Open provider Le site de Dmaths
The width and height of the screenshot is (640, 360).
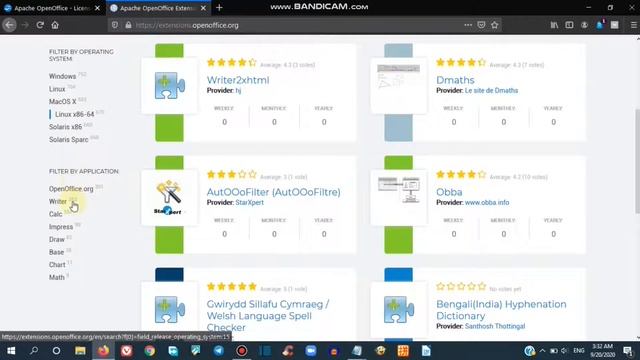[491, 91]
